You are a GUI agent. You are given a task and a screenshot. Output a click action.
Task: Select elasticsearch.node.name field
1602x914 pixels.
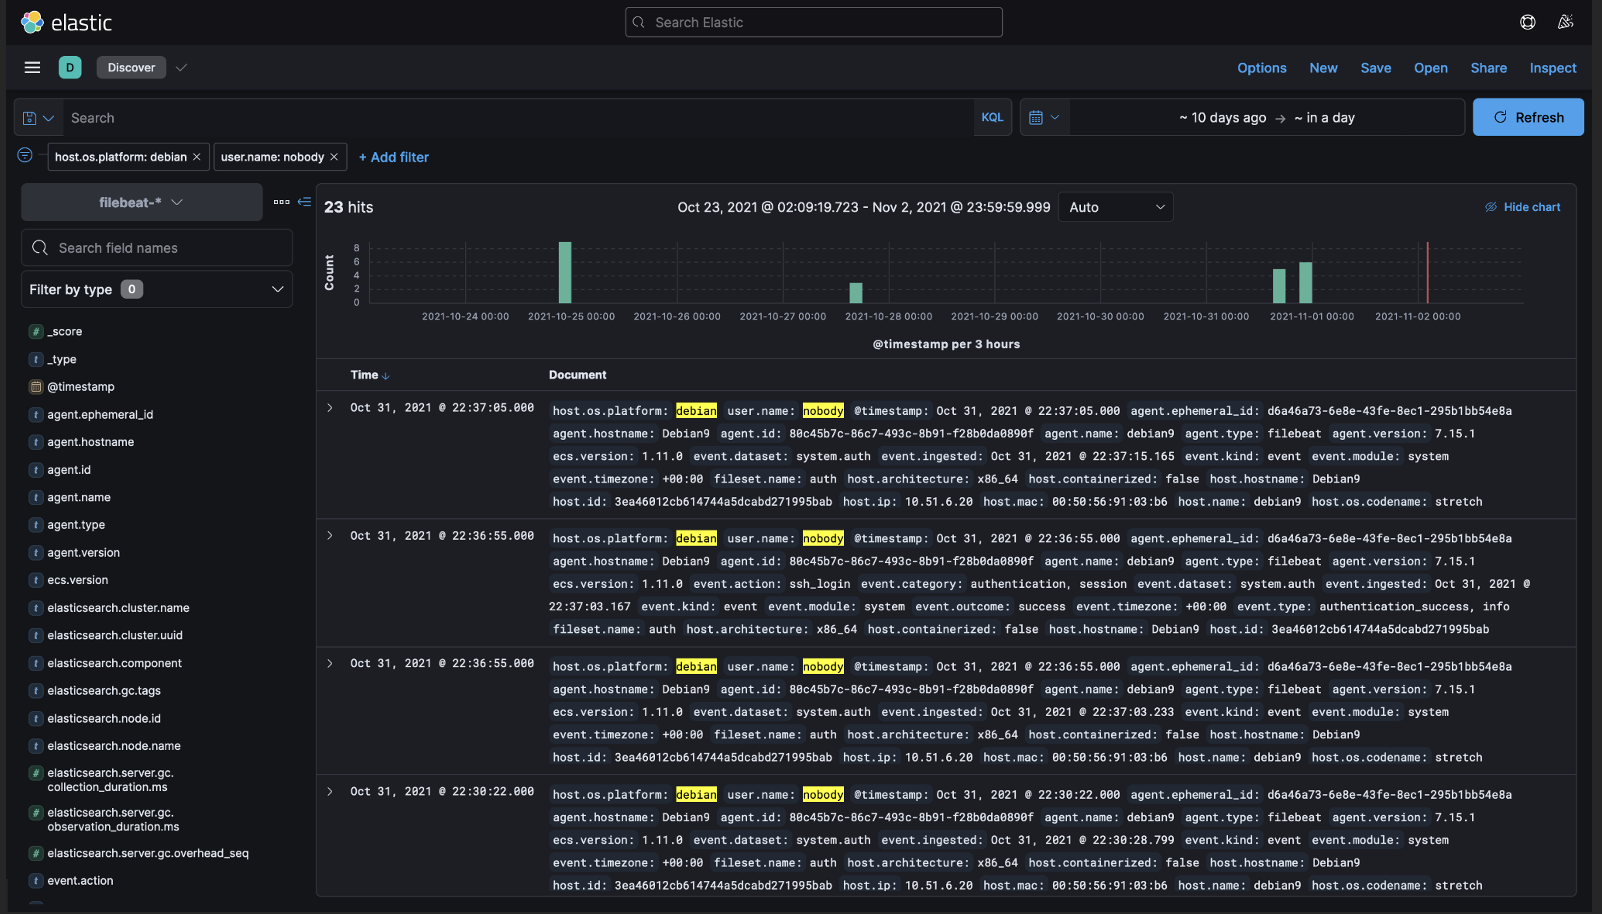114,746
